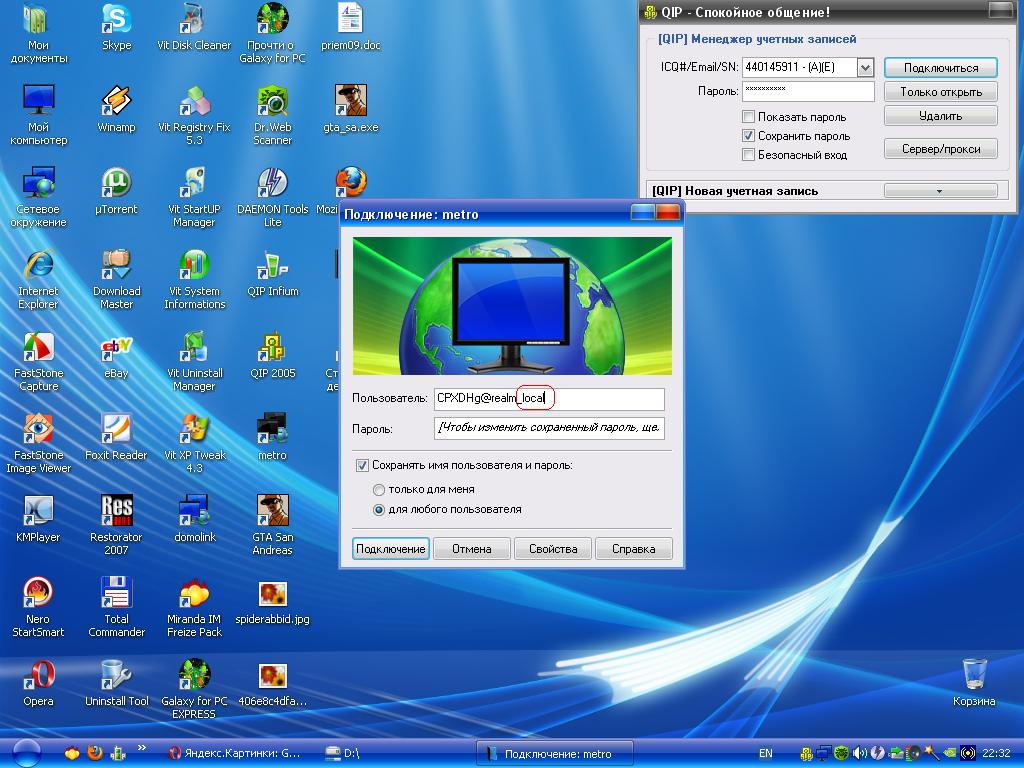Enable Показать пароль checkbox in QIP

(x=748, y=117)
